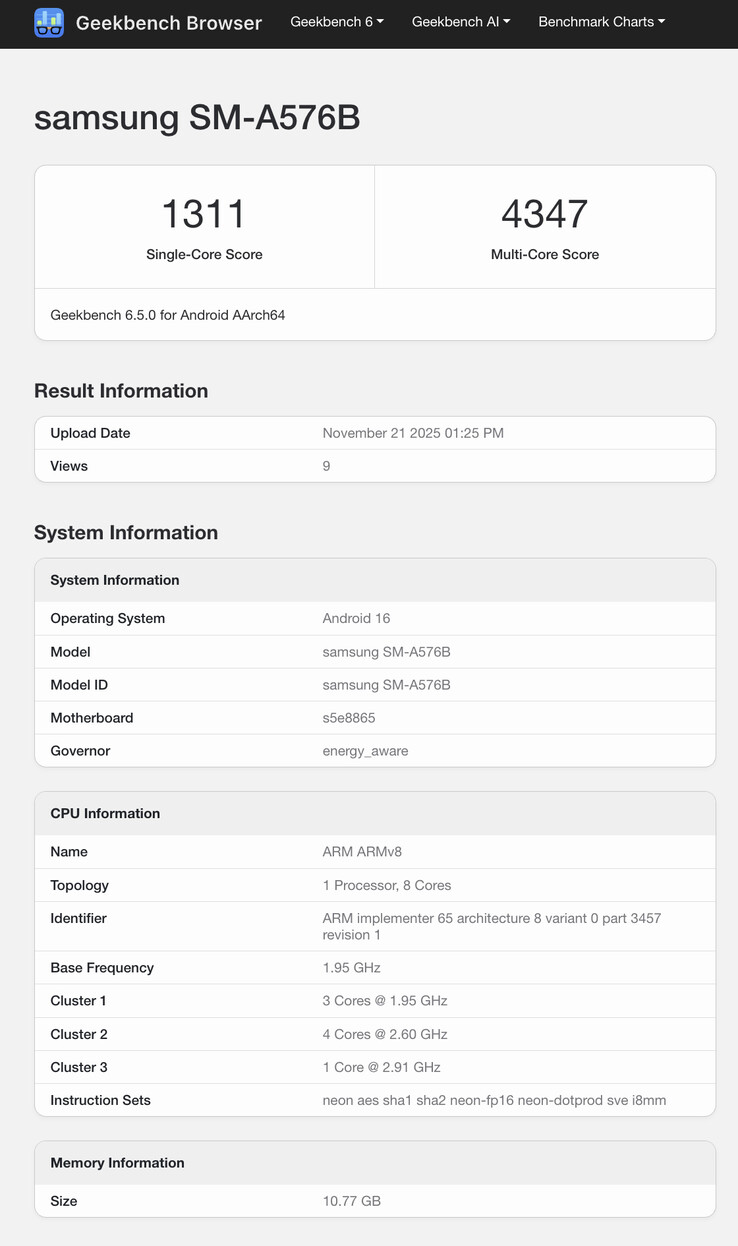Click the System Information panel header
This screenshot has width=738, height=1246.
click(115, 580)
